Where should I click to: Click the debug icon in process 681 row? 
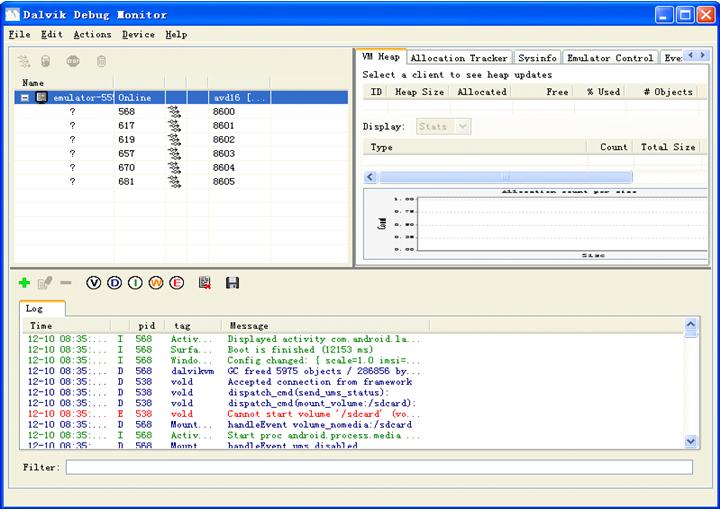pos(174,181)
